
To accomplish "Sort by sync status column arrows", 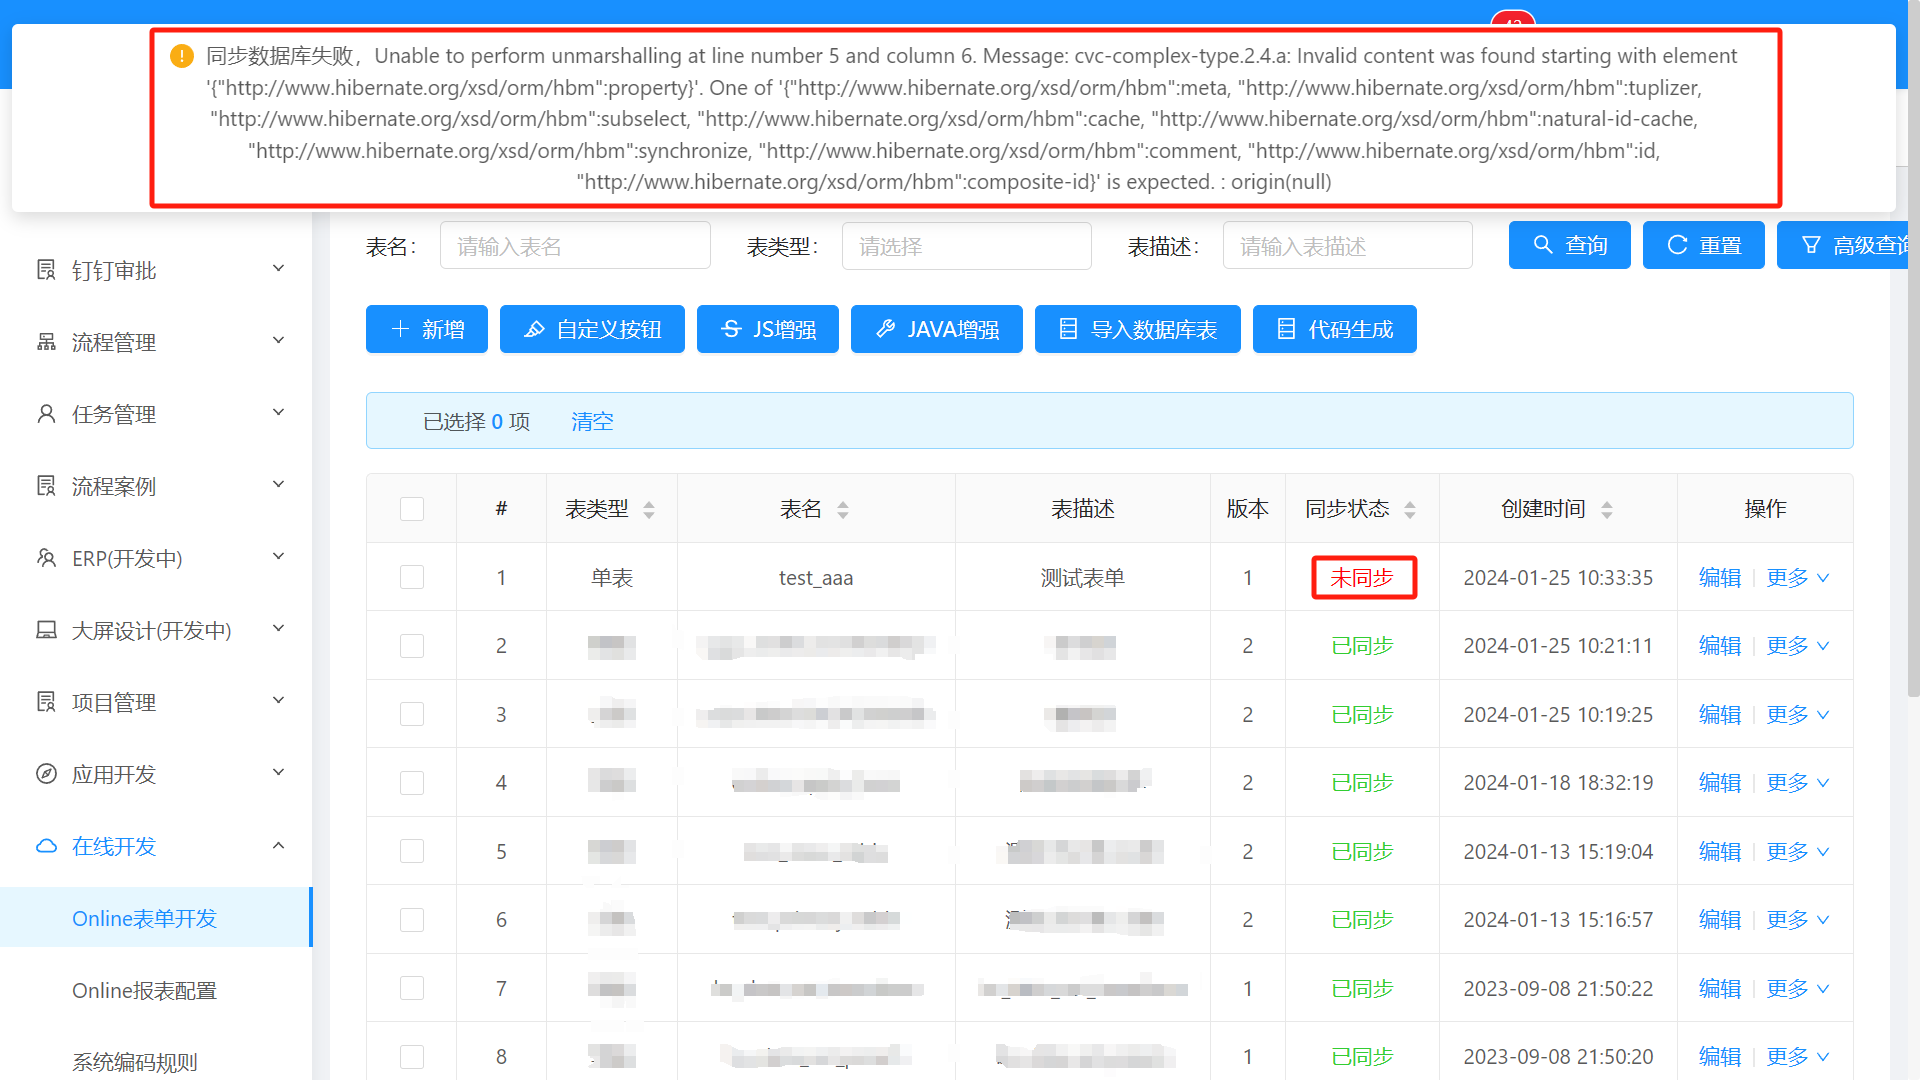I will tap(1410, 510).
